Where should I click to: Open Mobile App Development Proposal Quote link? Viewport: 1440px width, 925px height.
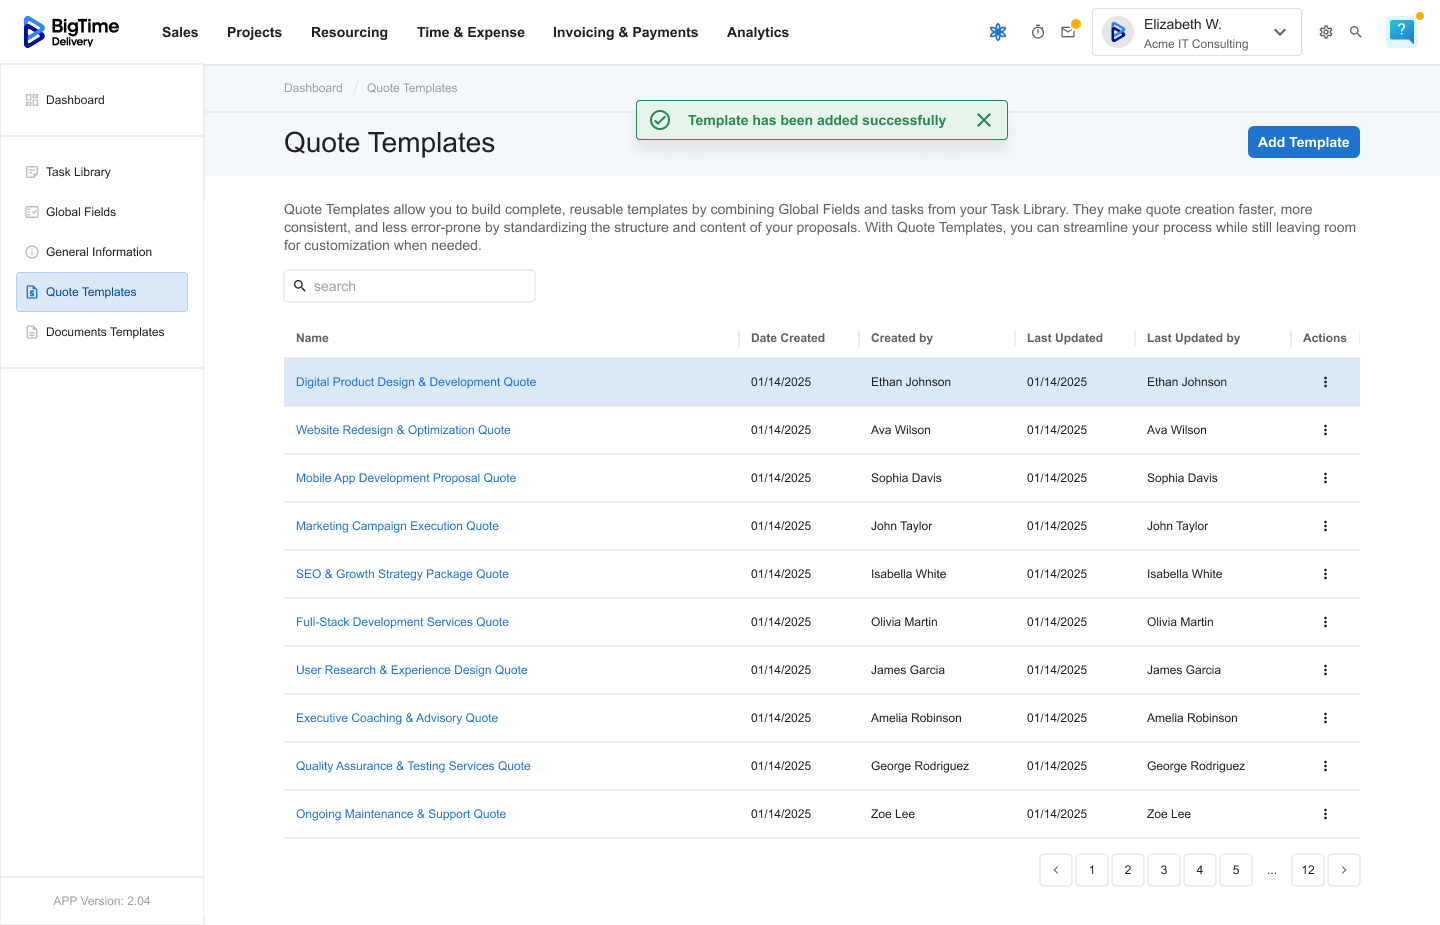pyautogui.click(x=406, y=478)
